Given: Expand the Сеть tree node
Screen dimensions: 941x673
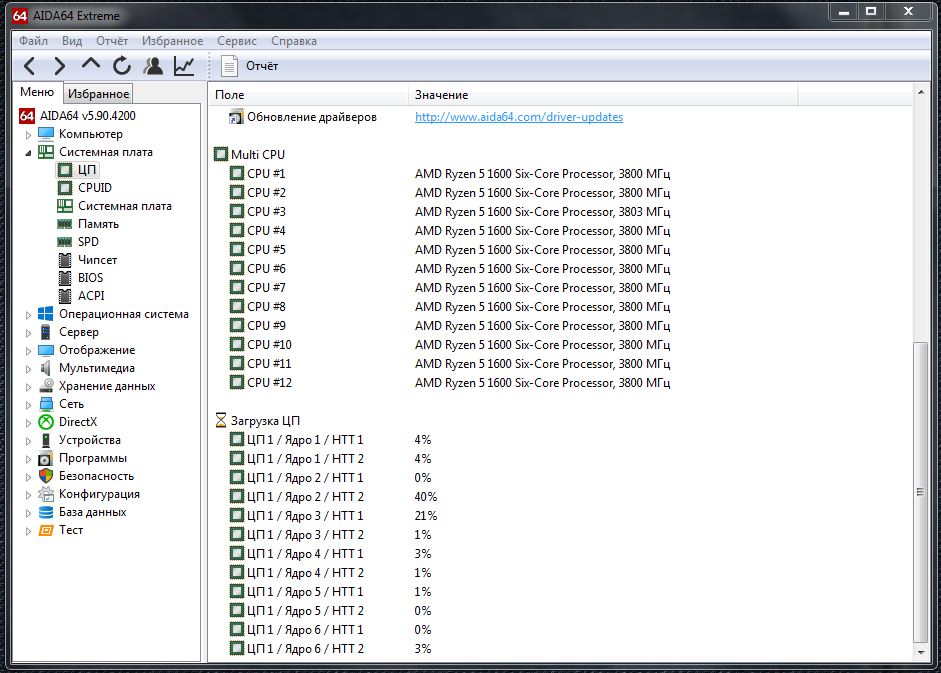Looking at the screenshot, I should tap(28, 405).
